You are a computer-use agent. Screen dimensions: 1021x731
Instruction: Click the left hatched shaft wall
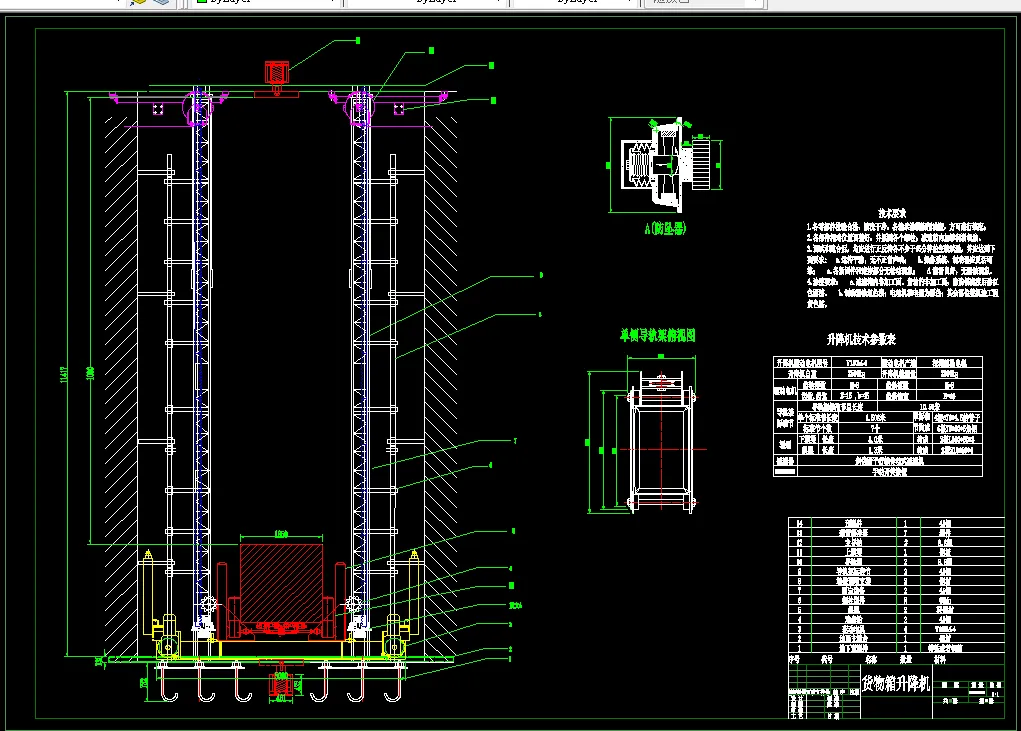coord(121,387)
